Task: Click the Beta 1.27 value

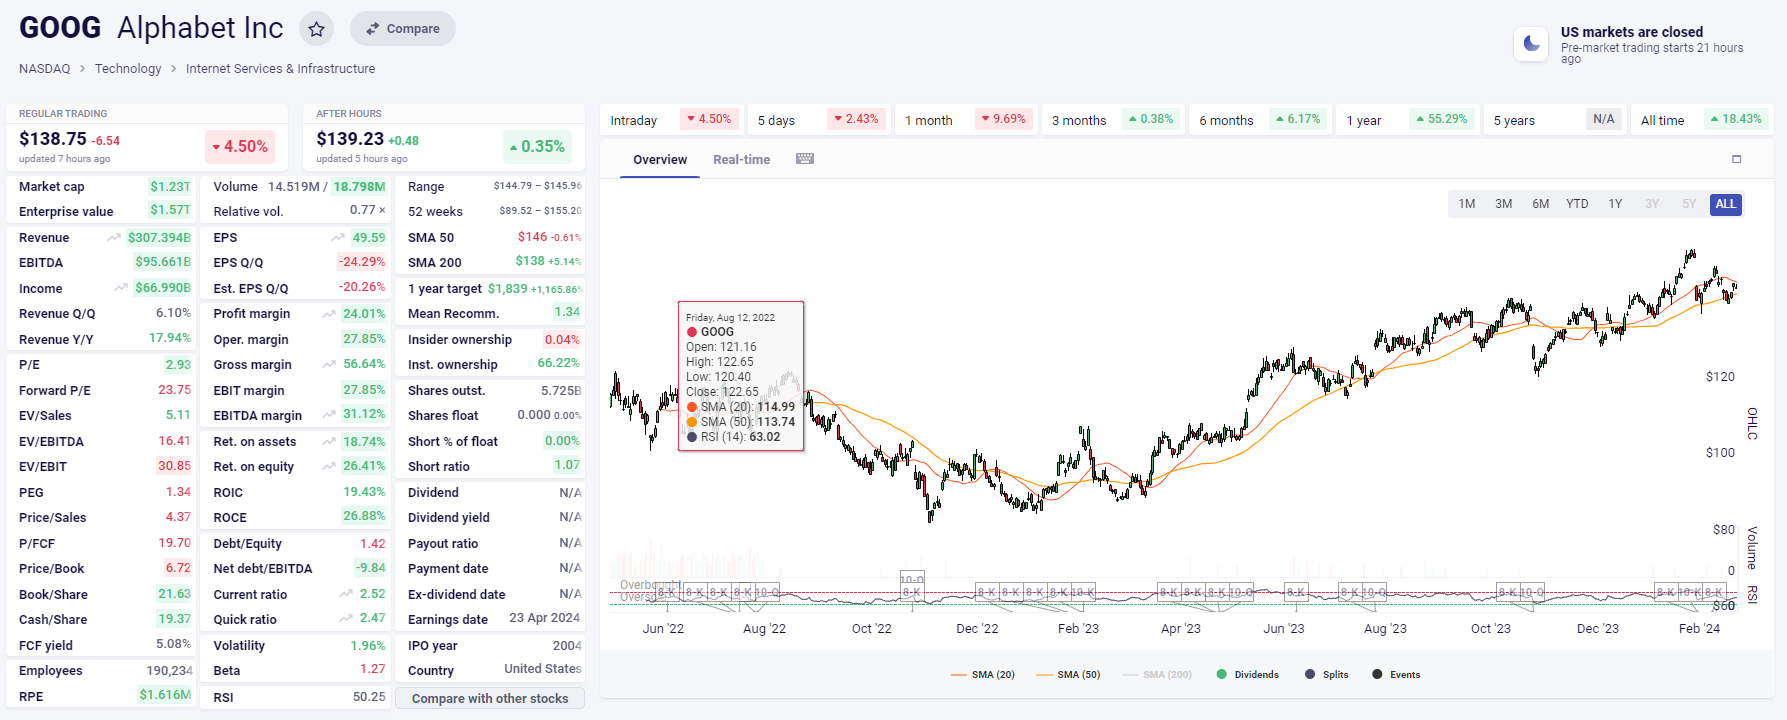Action: (x=373, y=670)
